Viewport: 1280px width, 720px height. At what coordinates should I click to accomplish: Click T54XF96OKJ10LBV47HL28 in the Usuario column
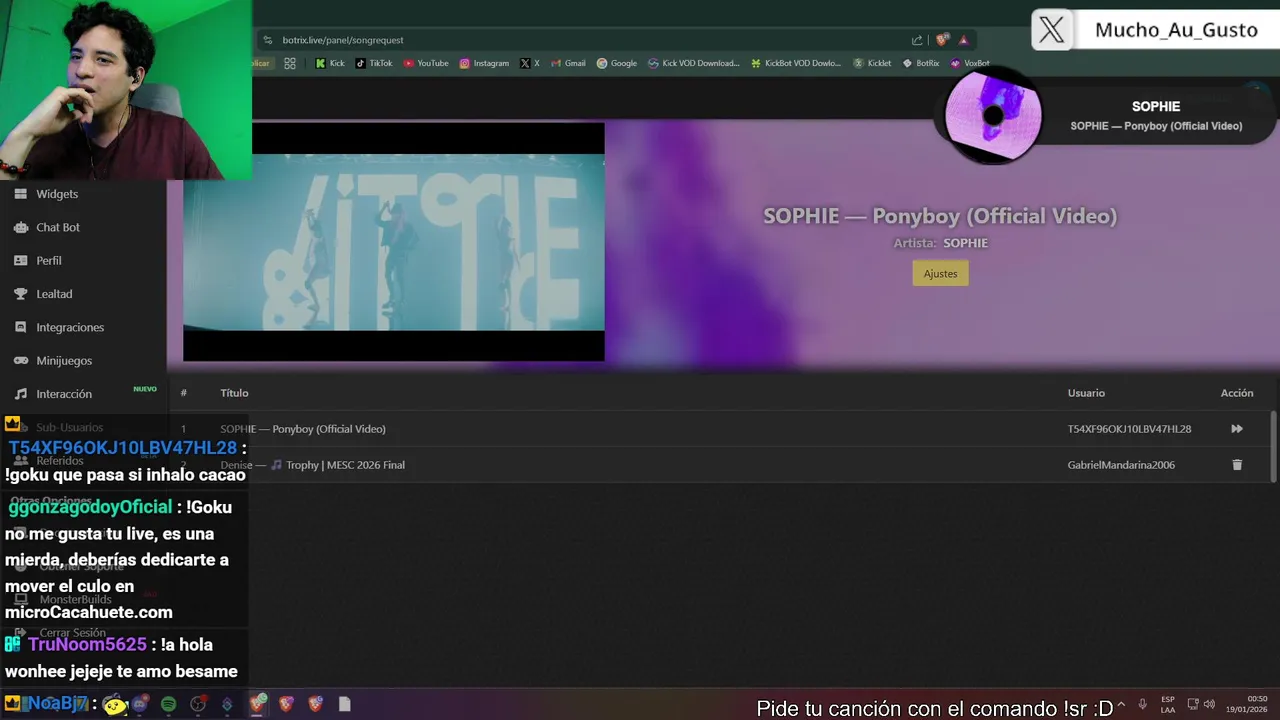point(1129,429)
